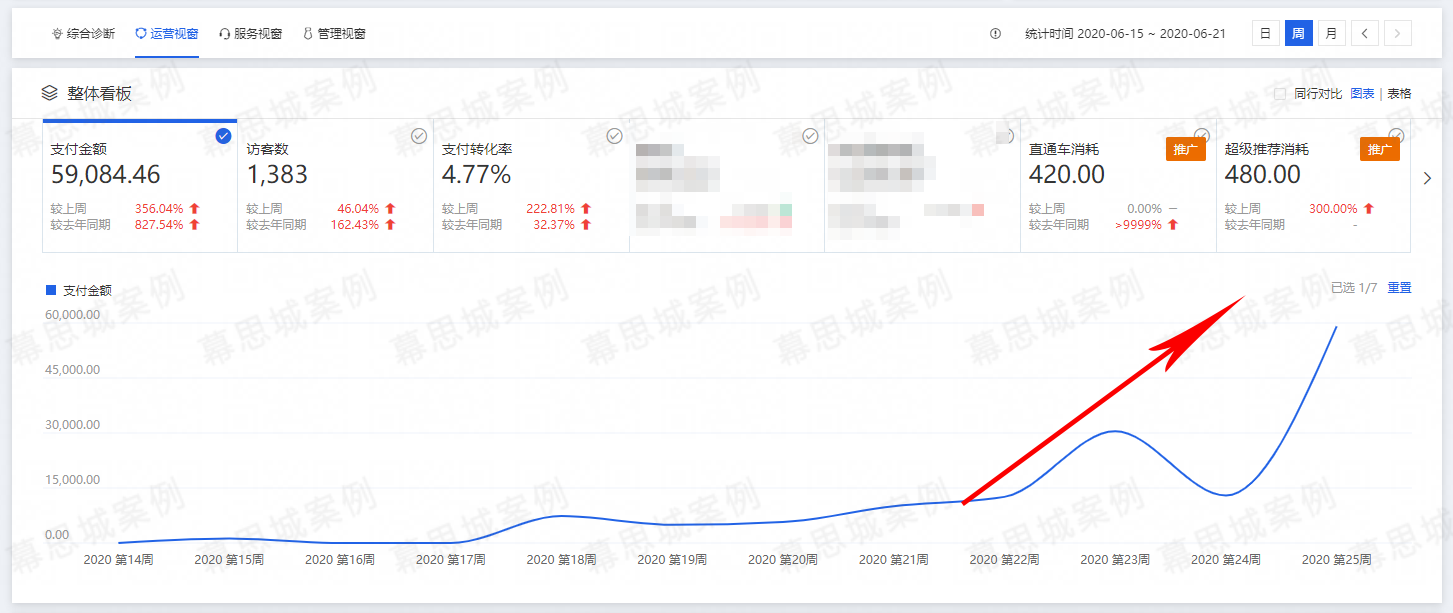Select the 支付转化率 metric checkmark
This screenshot has height=613, width=1453.
click(615, 136)
